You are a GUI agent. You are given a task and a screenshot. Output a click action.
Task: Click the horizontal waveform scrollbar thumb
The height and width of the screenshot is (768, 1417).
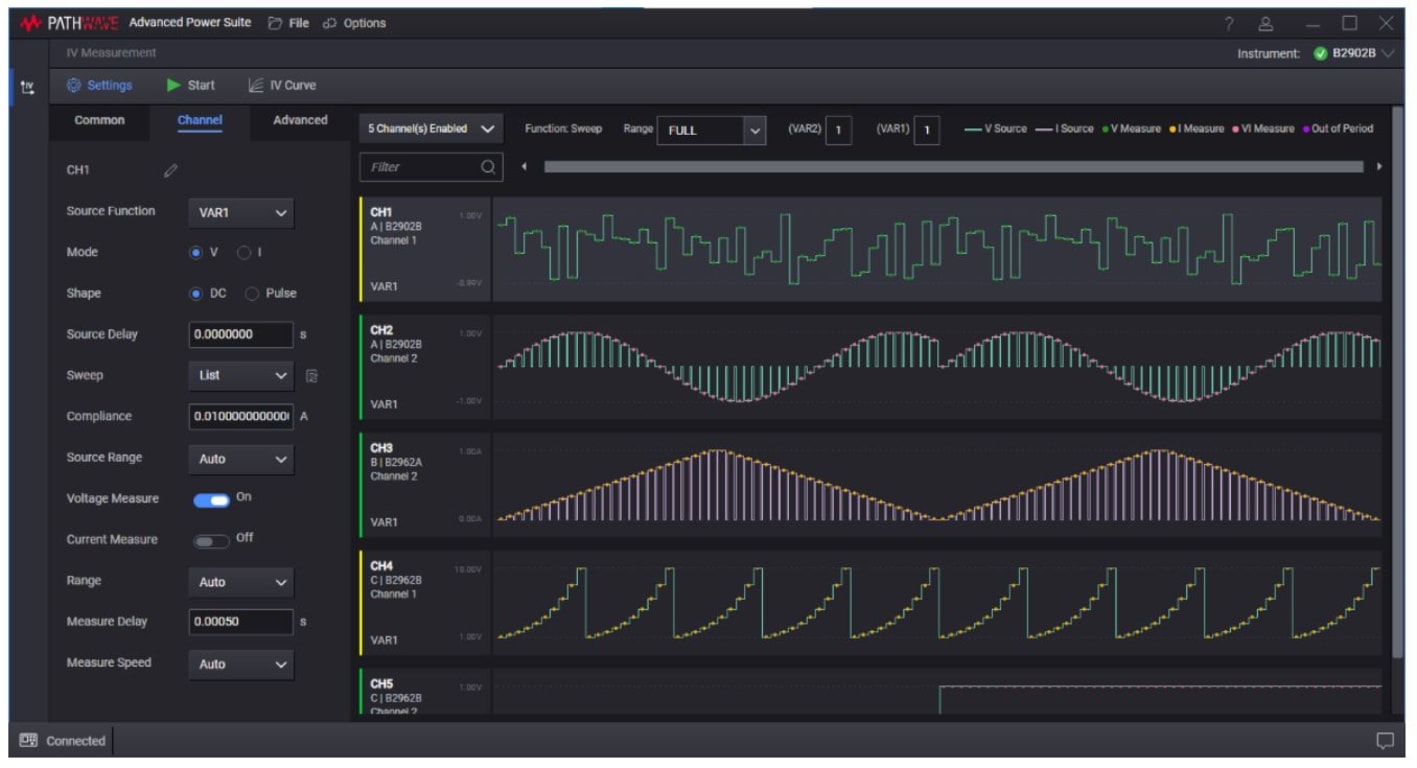(x=953, y=167)
